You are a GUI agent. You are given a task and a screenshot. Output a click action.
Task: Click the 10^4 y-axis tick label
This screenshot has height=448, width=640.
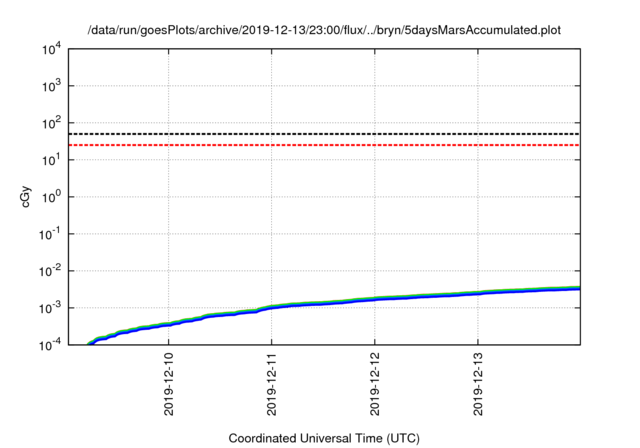coord(51,49)
